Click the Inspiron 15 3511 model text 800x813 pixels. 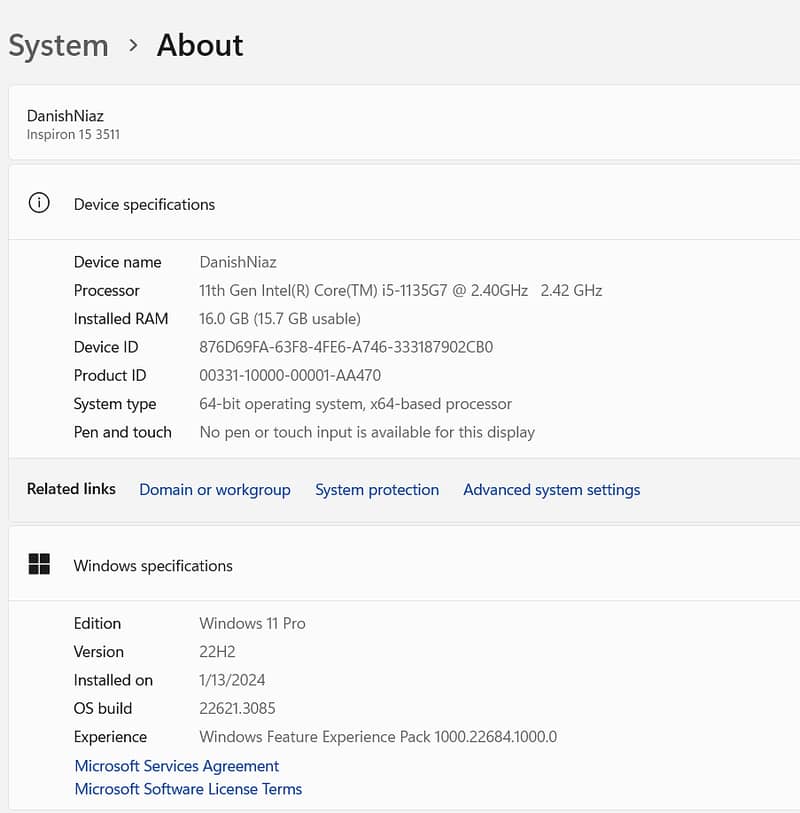(x=73, y=134)
